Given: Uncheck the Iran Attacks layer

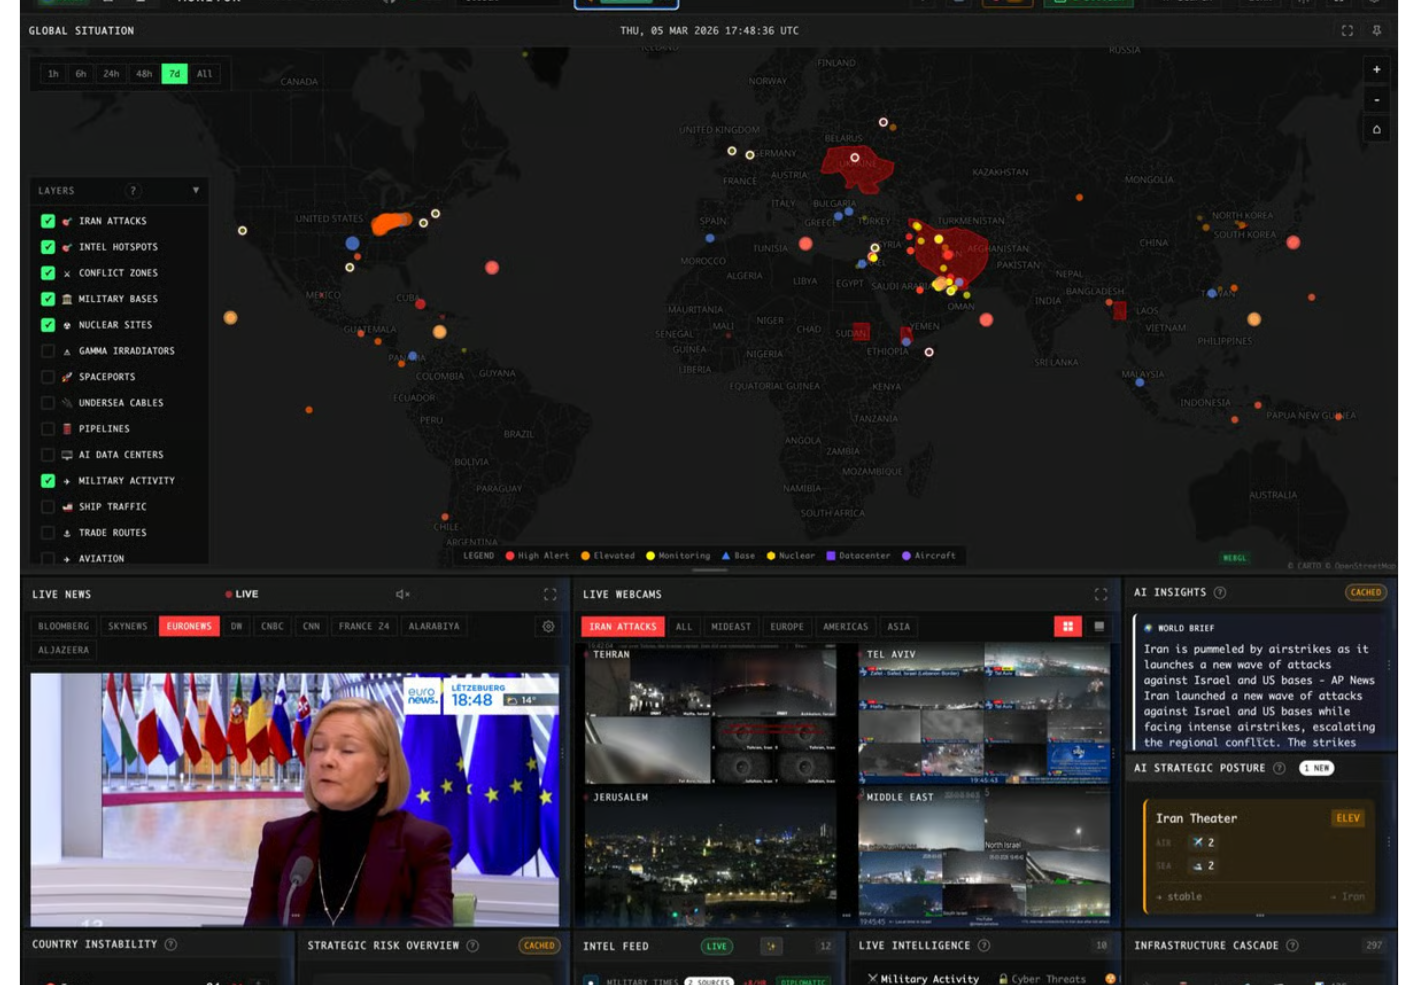Looking at the screenshot, I should coord(48,221).
